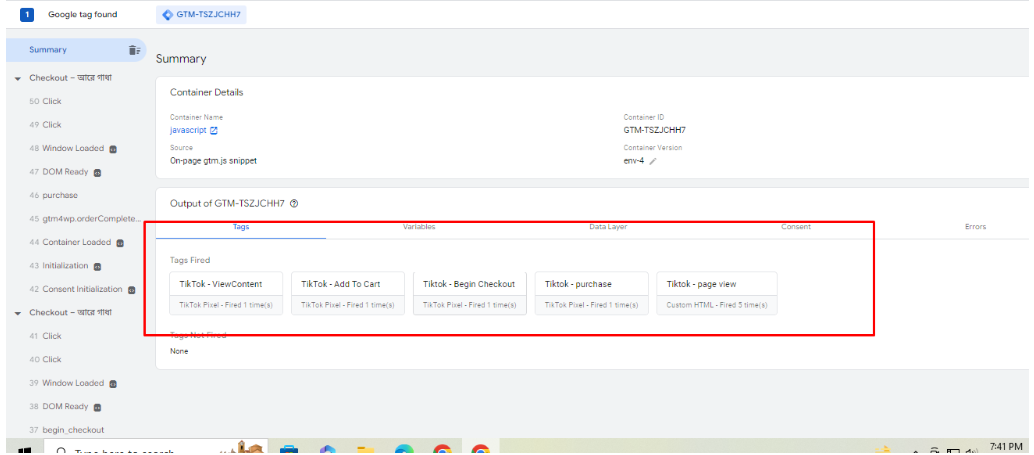
Task: Open the TikTok - ViewContent tag card
Action: [226, 293]
